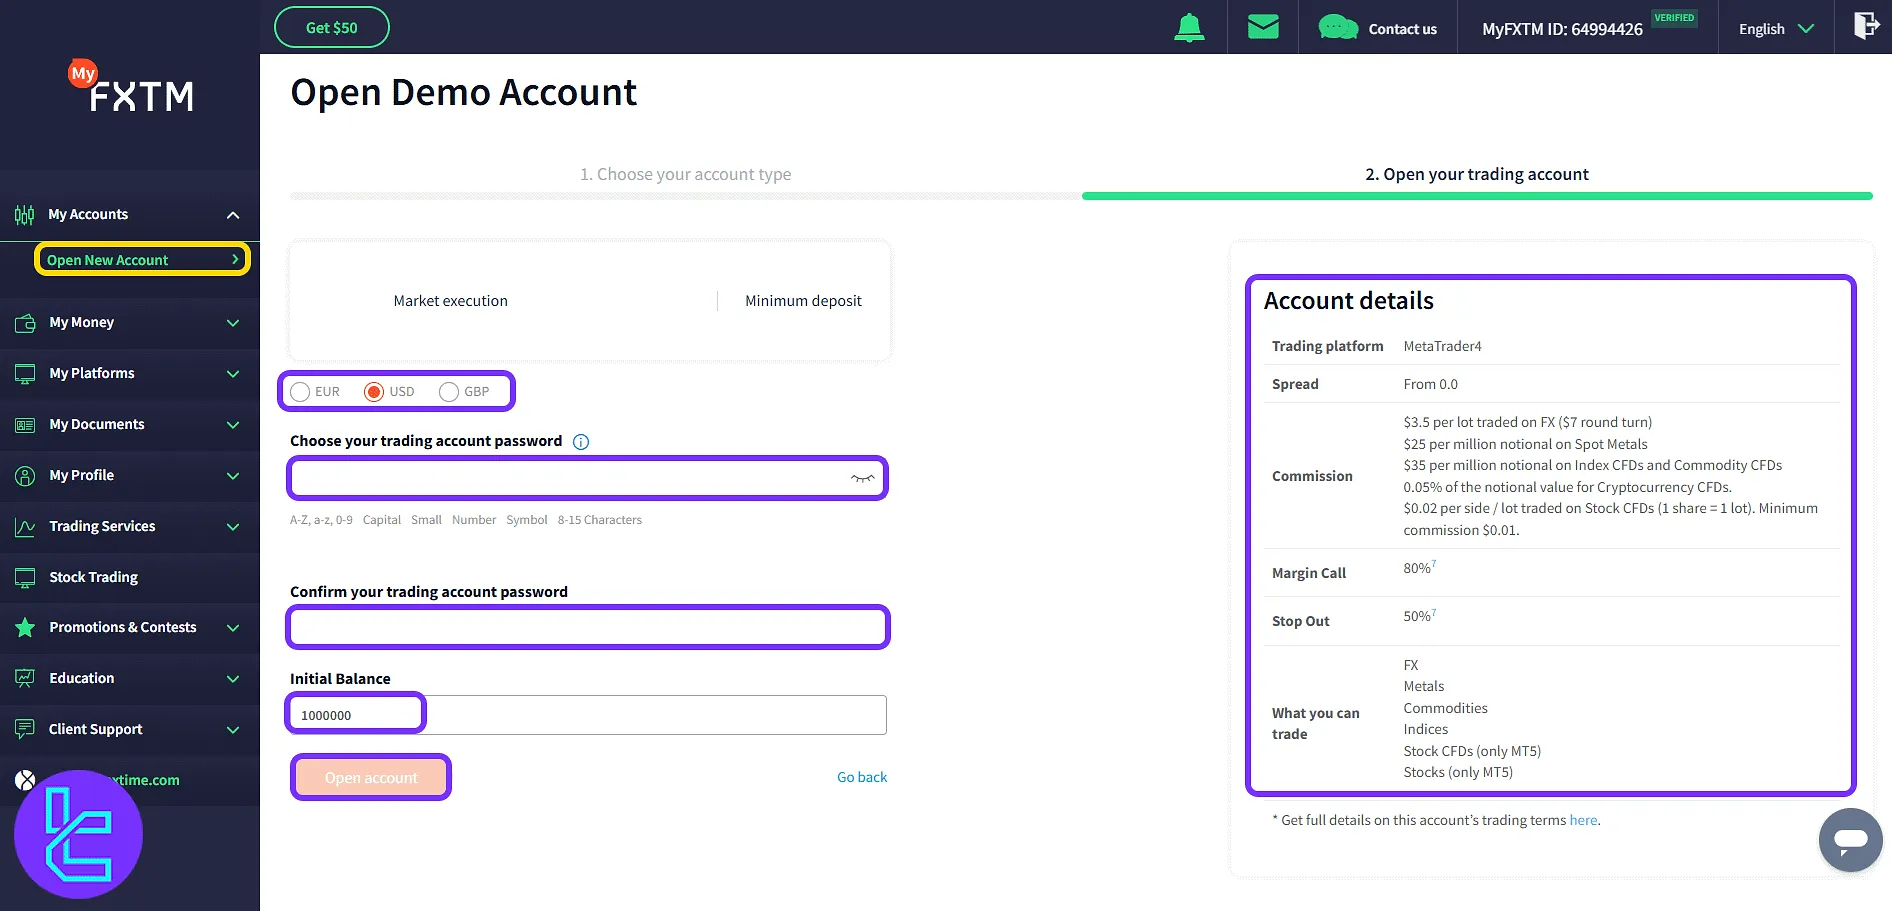This screenshot has height=911, width=1892.
Task: Select the GBP currency radio button
Action: [449, 392]
